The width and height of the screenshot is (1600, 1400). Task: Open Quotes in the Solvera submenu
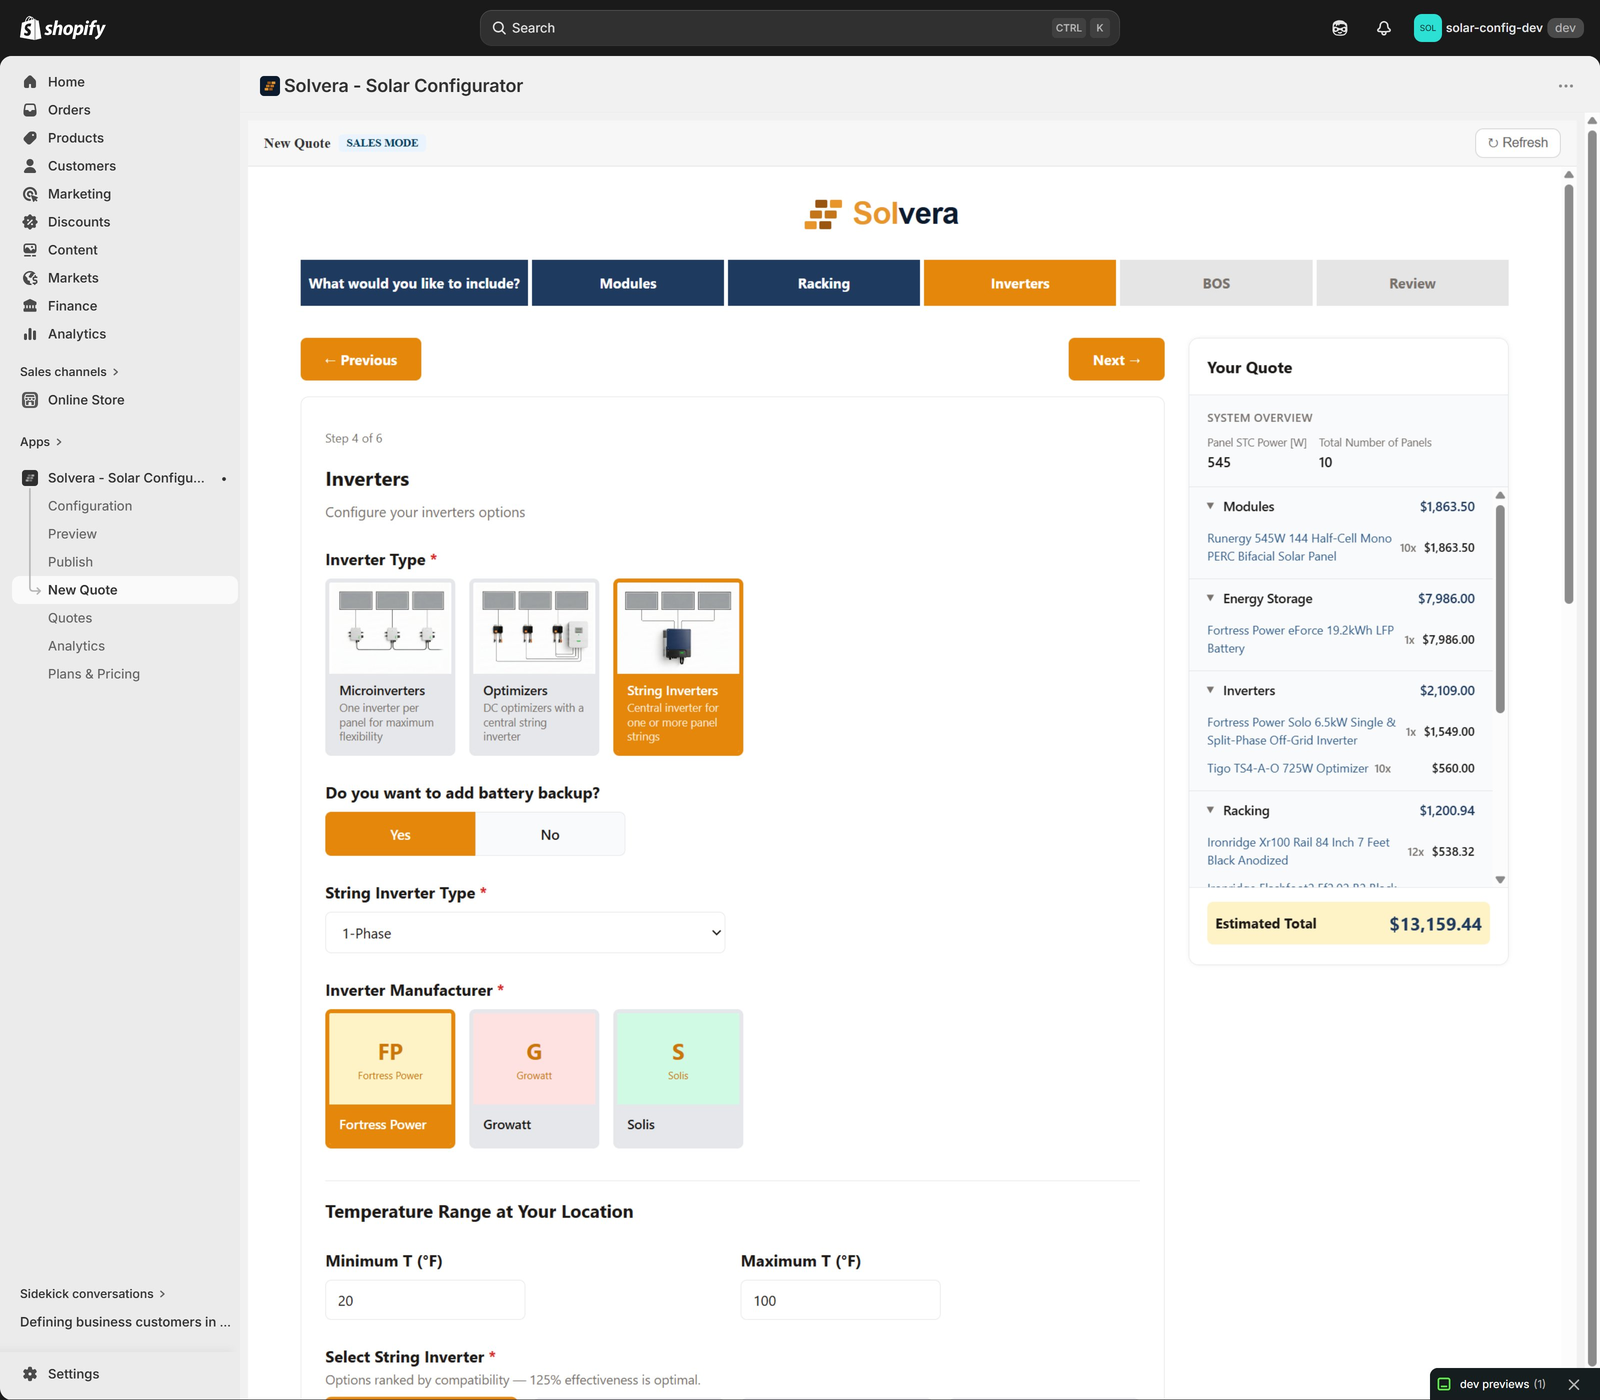pyautogui.click(x=70, y=618)
